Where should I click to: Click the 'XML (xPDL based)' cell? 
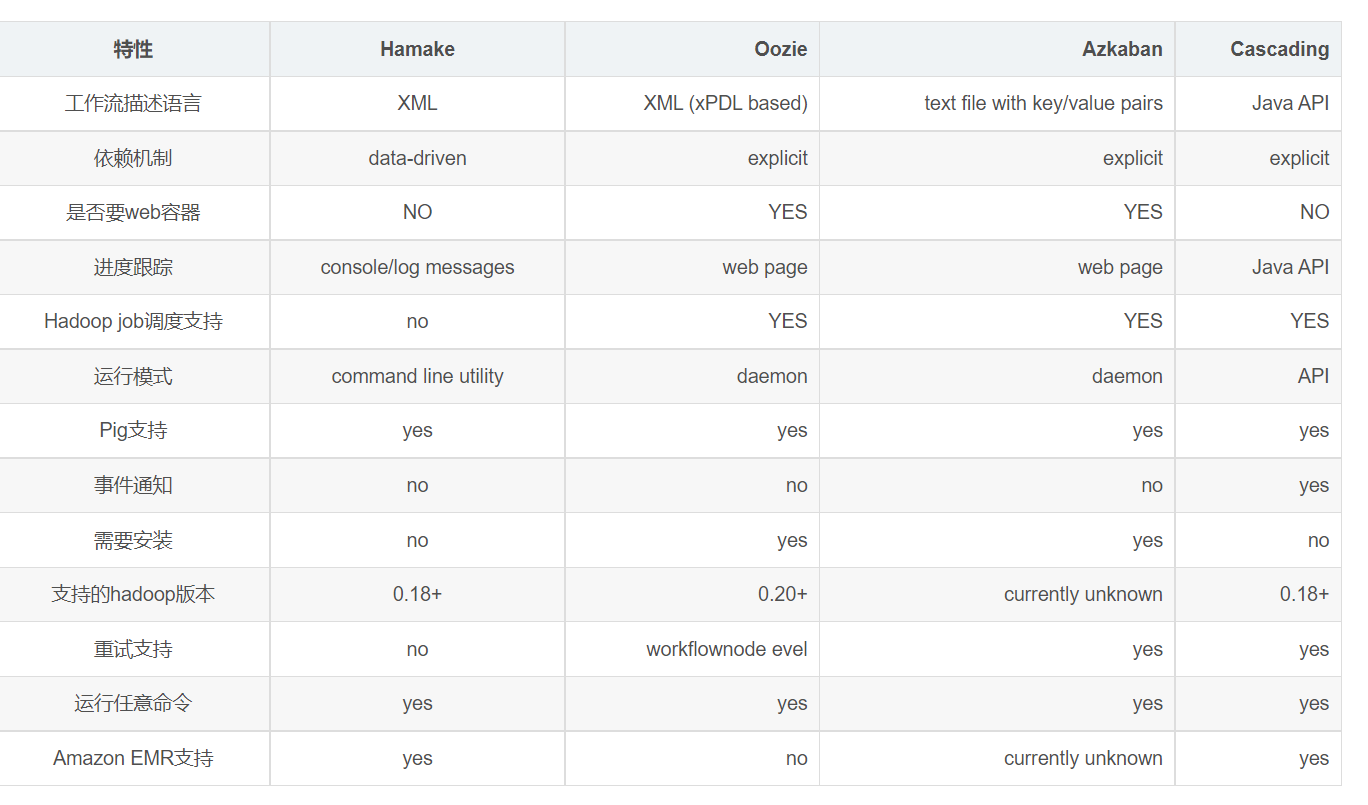click(725, 103)
